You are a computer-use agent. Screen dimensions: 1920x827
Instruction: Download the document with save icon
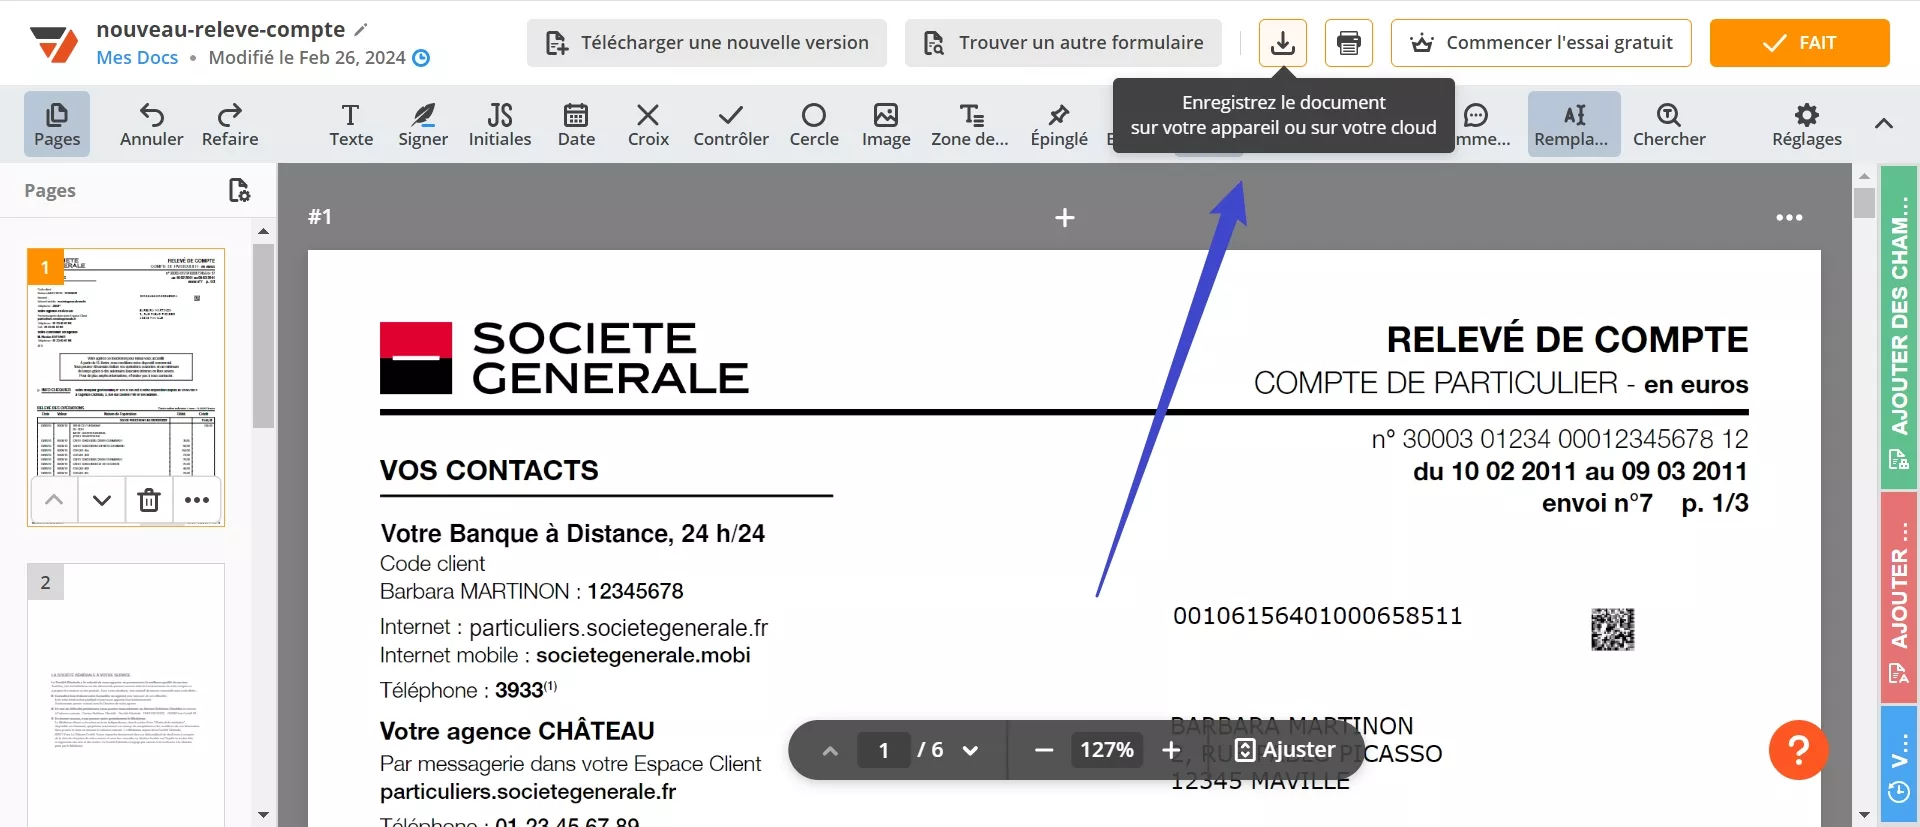(1282, 43)
